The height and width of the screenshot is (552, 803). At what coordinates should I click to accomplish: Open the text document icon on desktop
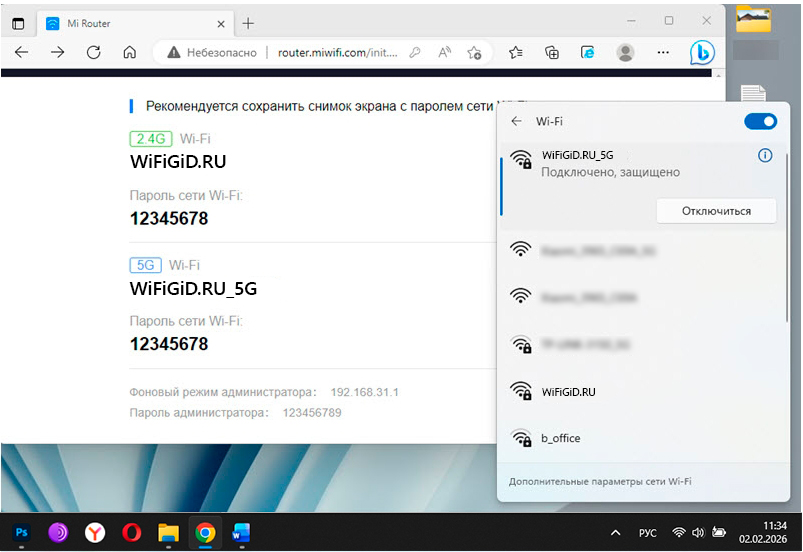click(x=753, y=94)
